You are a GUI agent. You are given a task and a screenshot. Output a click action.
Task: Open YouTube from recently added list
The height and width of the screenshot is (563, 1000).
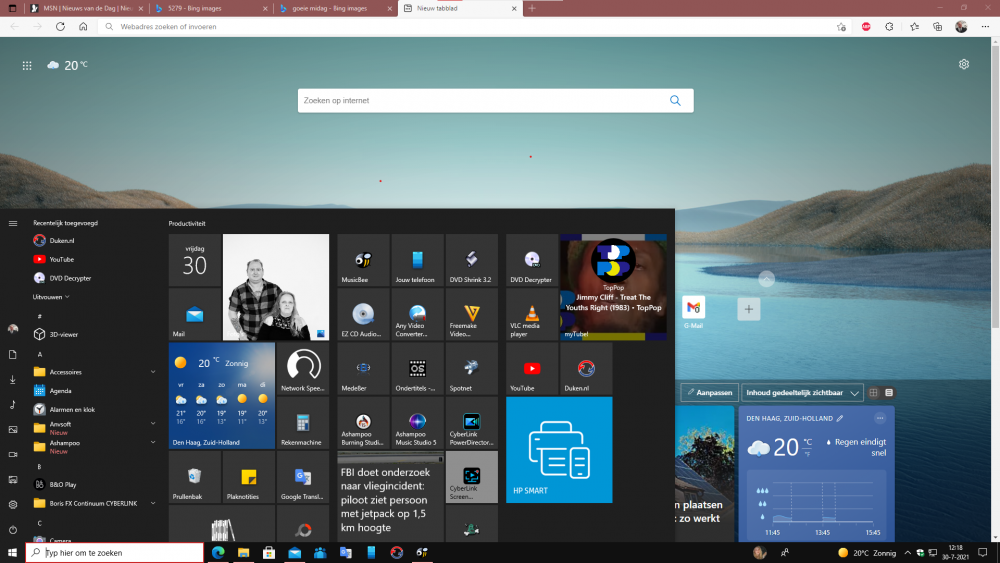point(62,259)
